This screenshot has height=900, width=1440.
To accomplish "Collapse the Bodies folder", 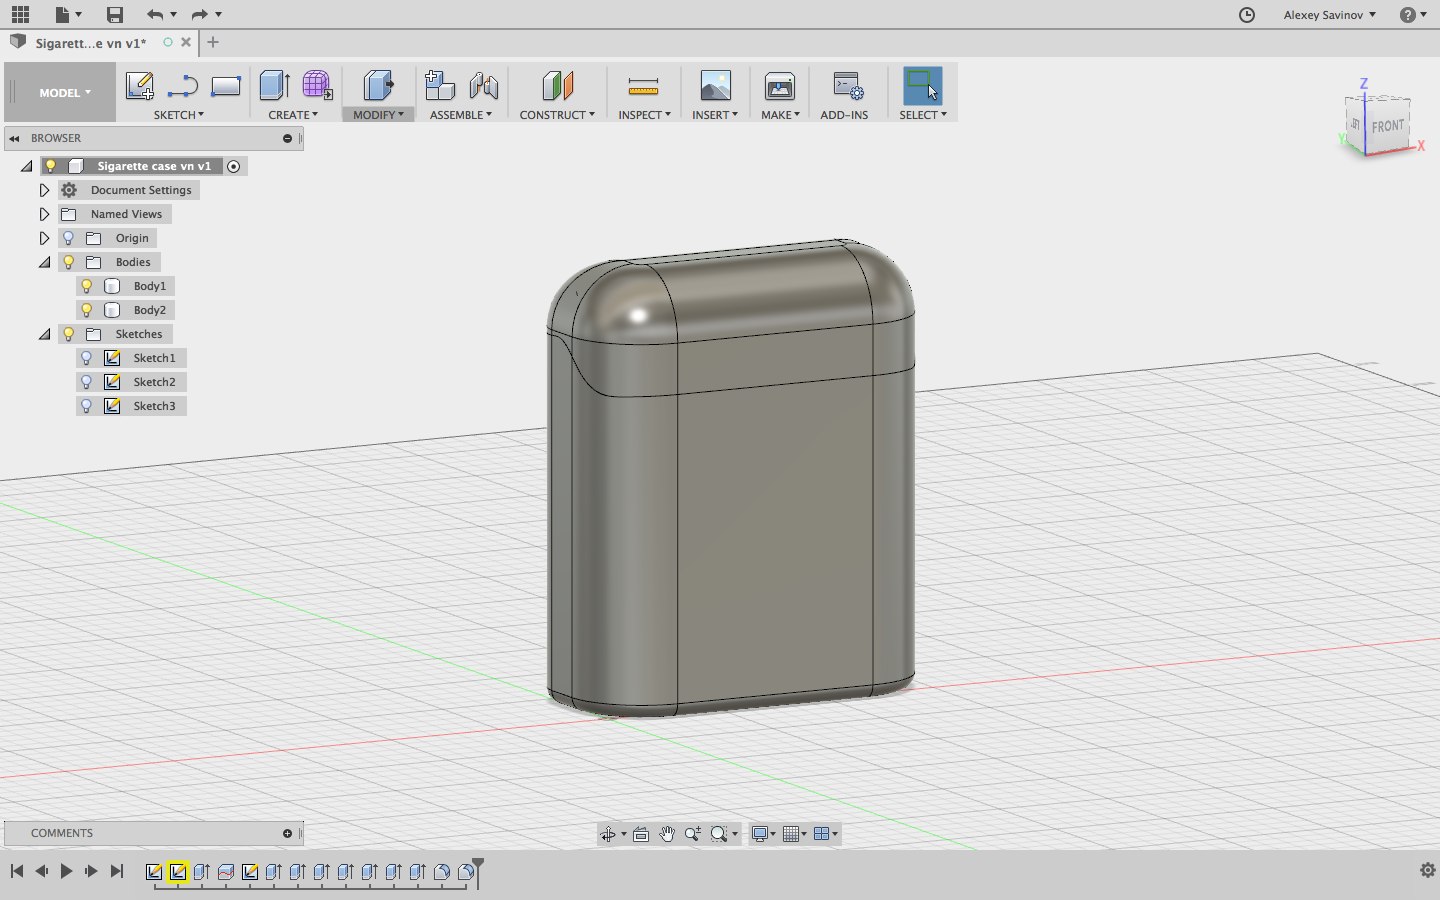I will 44,262.
